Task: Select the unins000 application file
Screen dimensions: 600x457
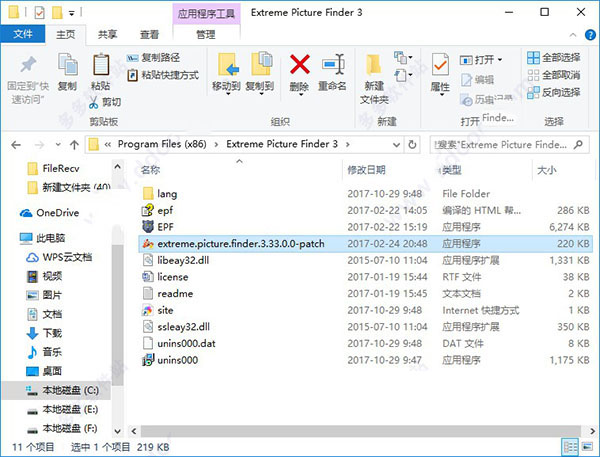Action: click(365, 360)
